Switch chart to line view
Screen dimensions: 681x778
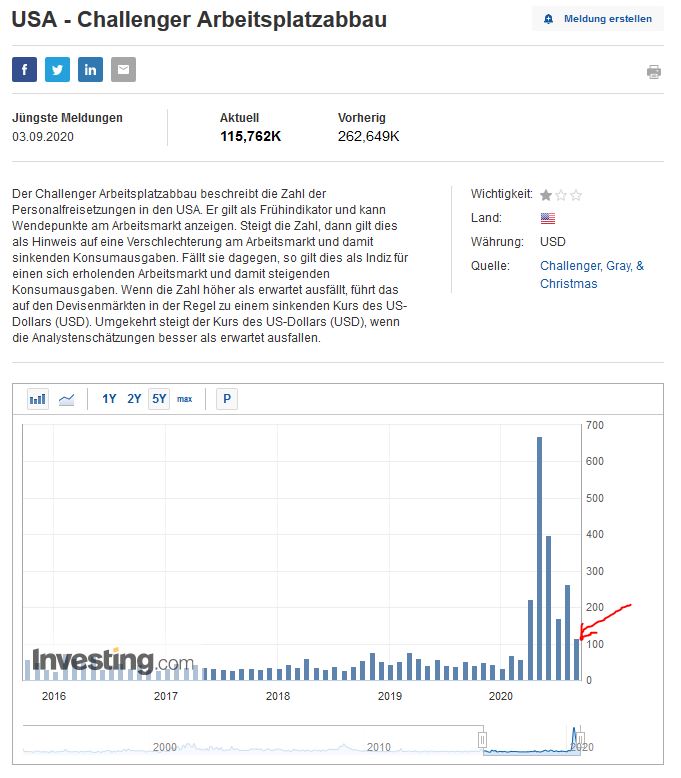click(67, 399)
